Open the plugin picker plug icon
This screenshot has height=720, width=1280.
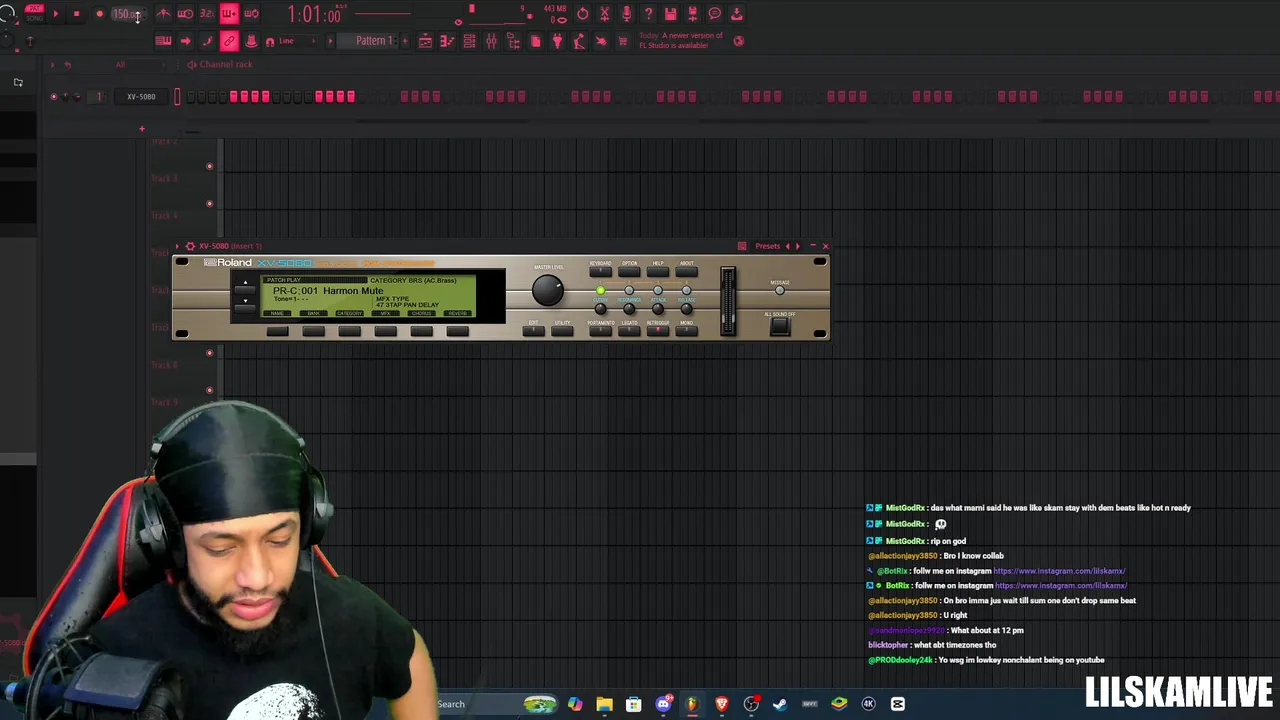pyautogui.click(x=557, y=41)
